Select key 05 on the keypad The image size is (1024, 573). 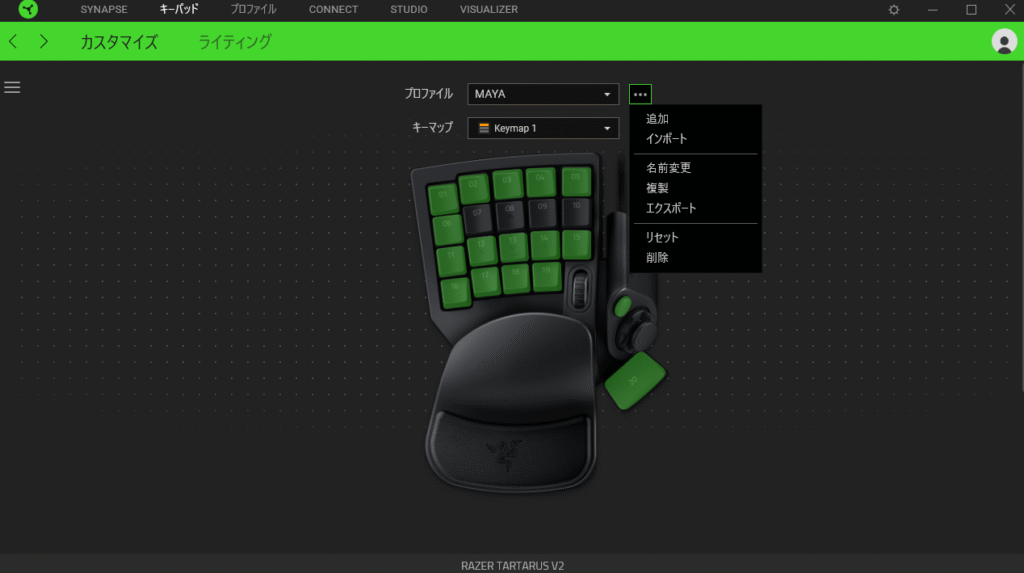pos(576,180)
